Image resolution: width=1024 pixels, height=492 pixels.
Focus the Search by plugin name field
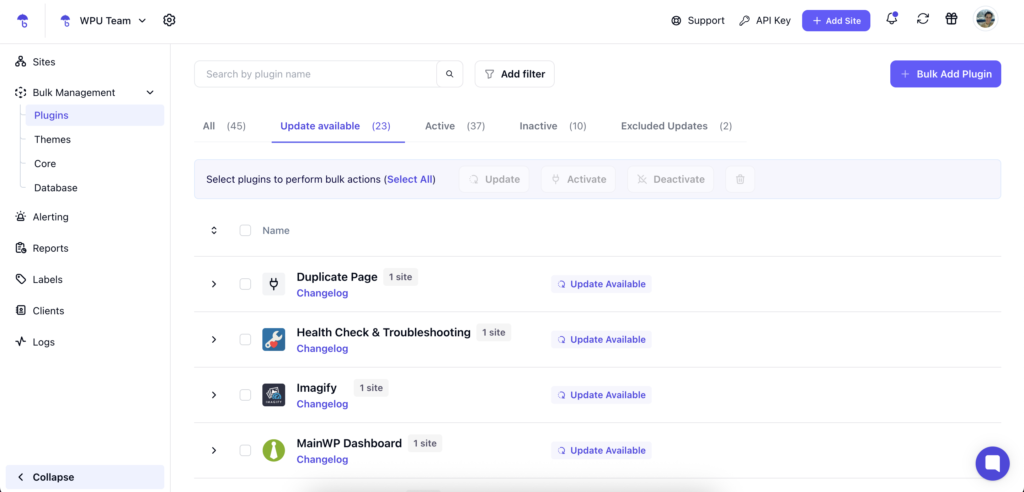click(315, 74)
